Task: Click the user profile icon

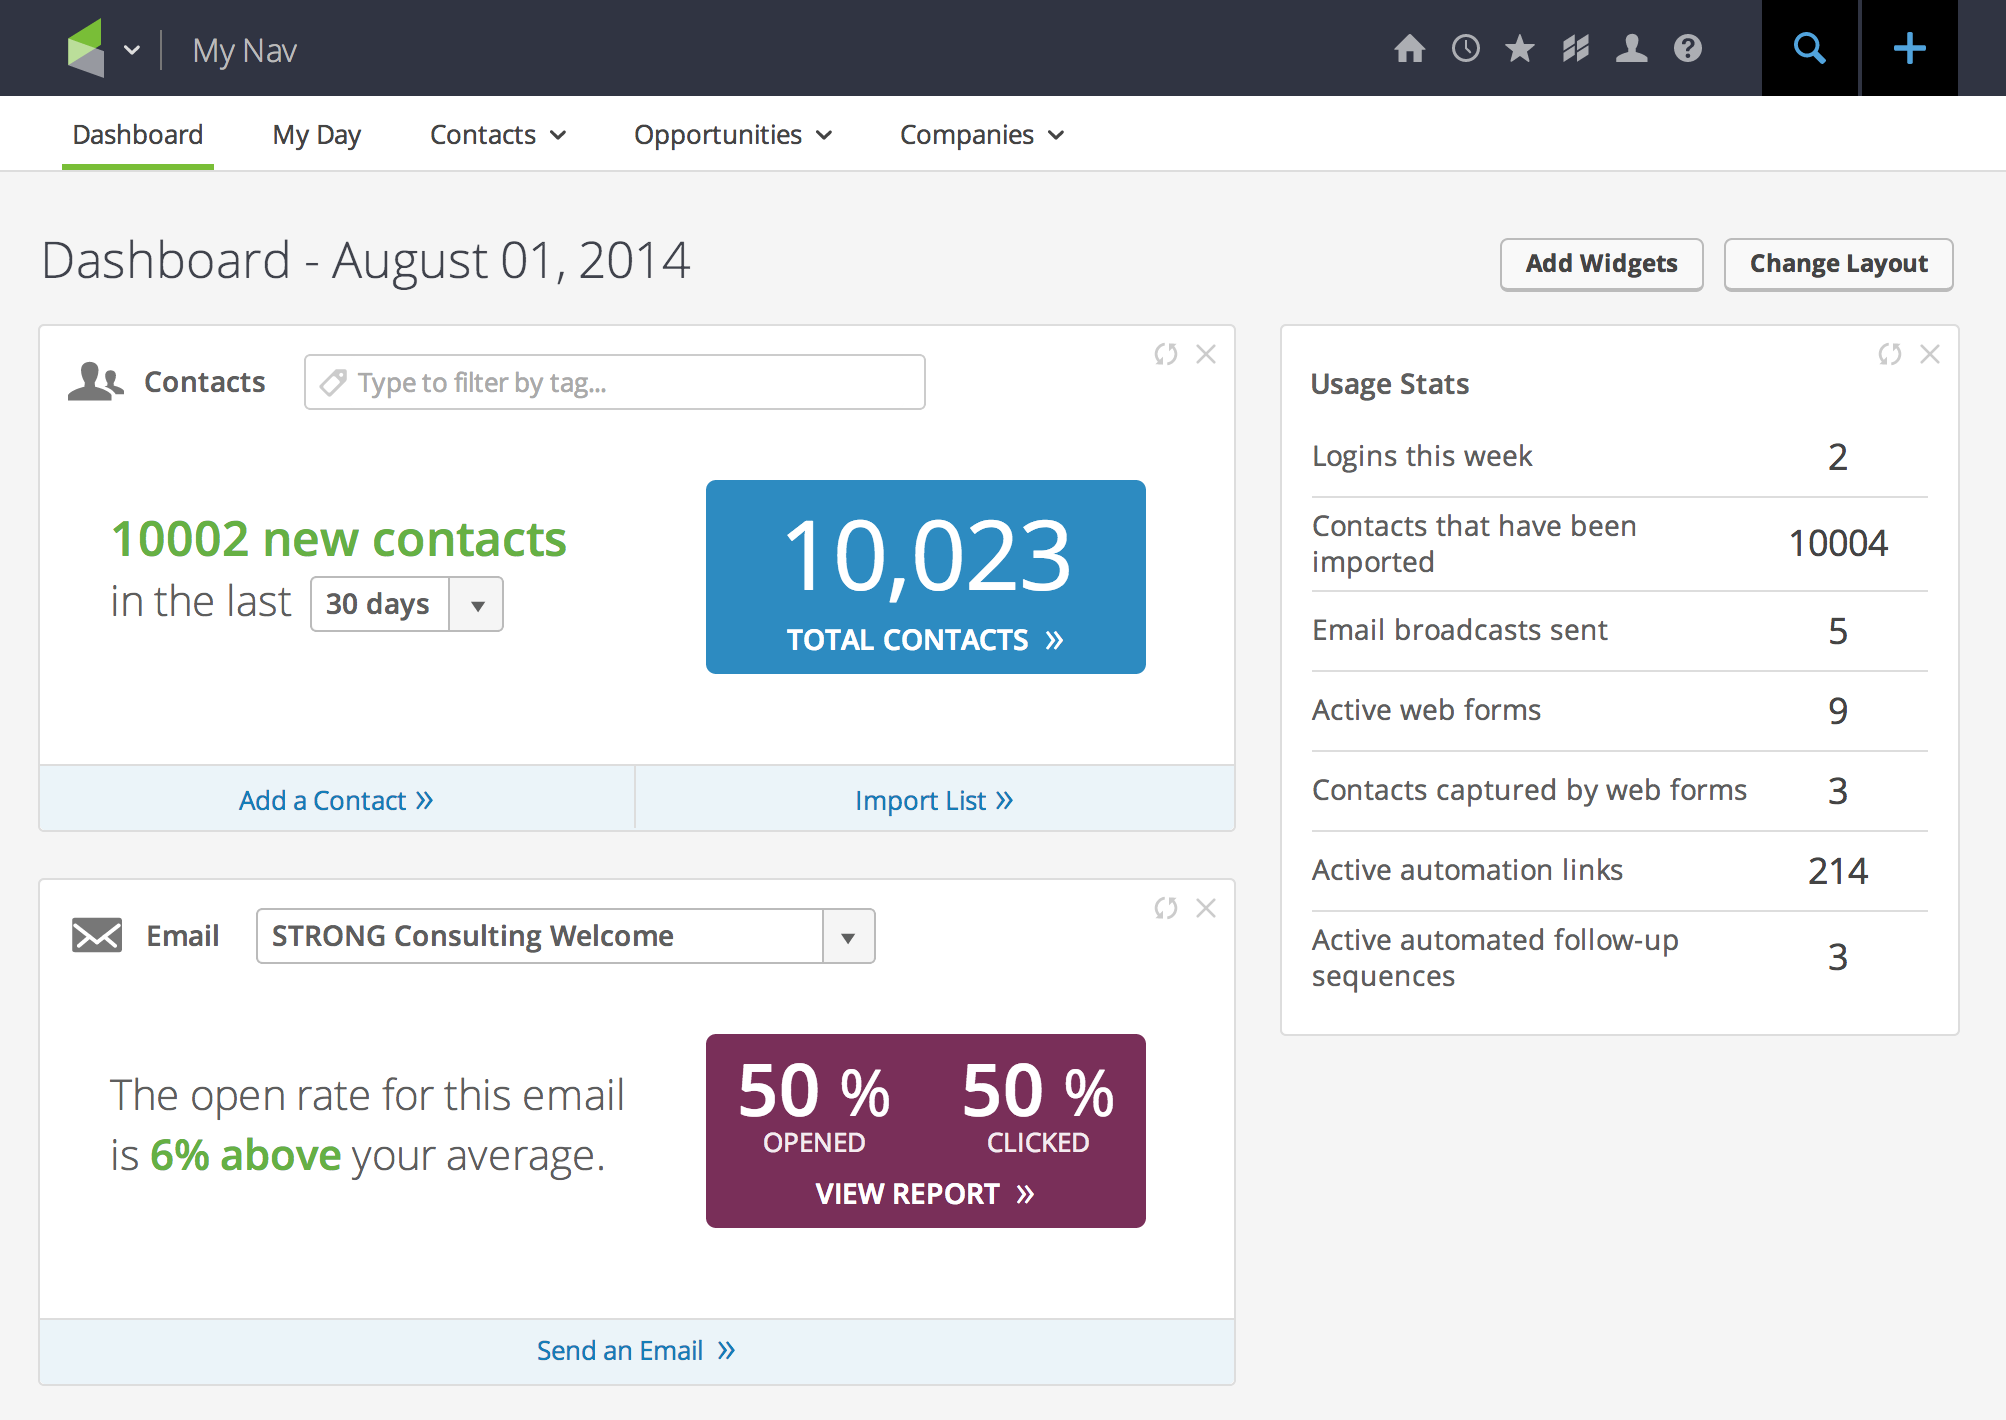Action: [1631, 48]
